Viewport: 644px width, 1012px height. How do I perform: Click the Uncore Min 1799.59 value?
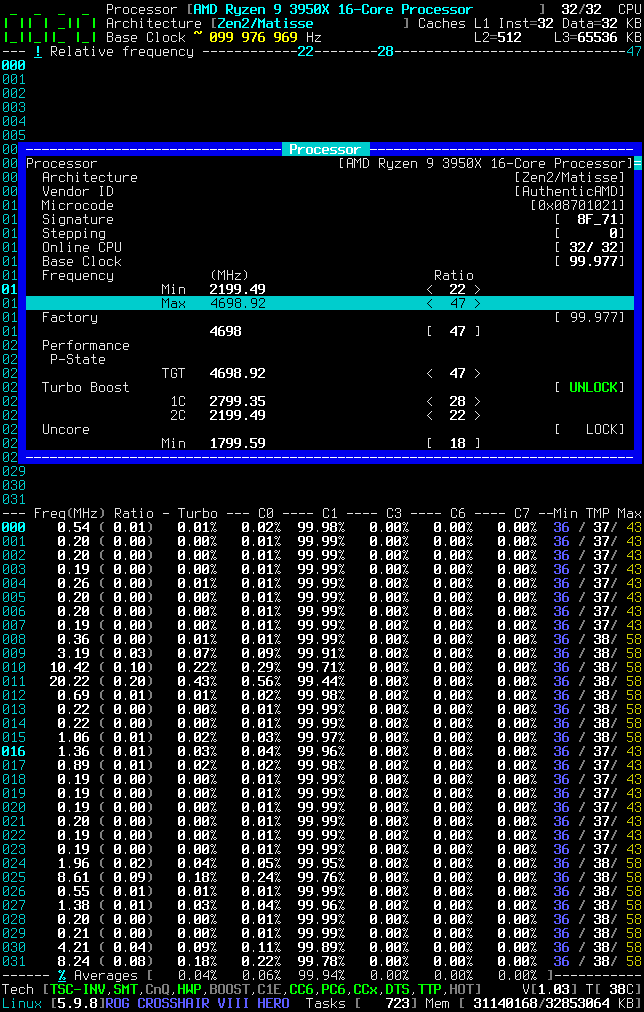[x=237, y=443]
